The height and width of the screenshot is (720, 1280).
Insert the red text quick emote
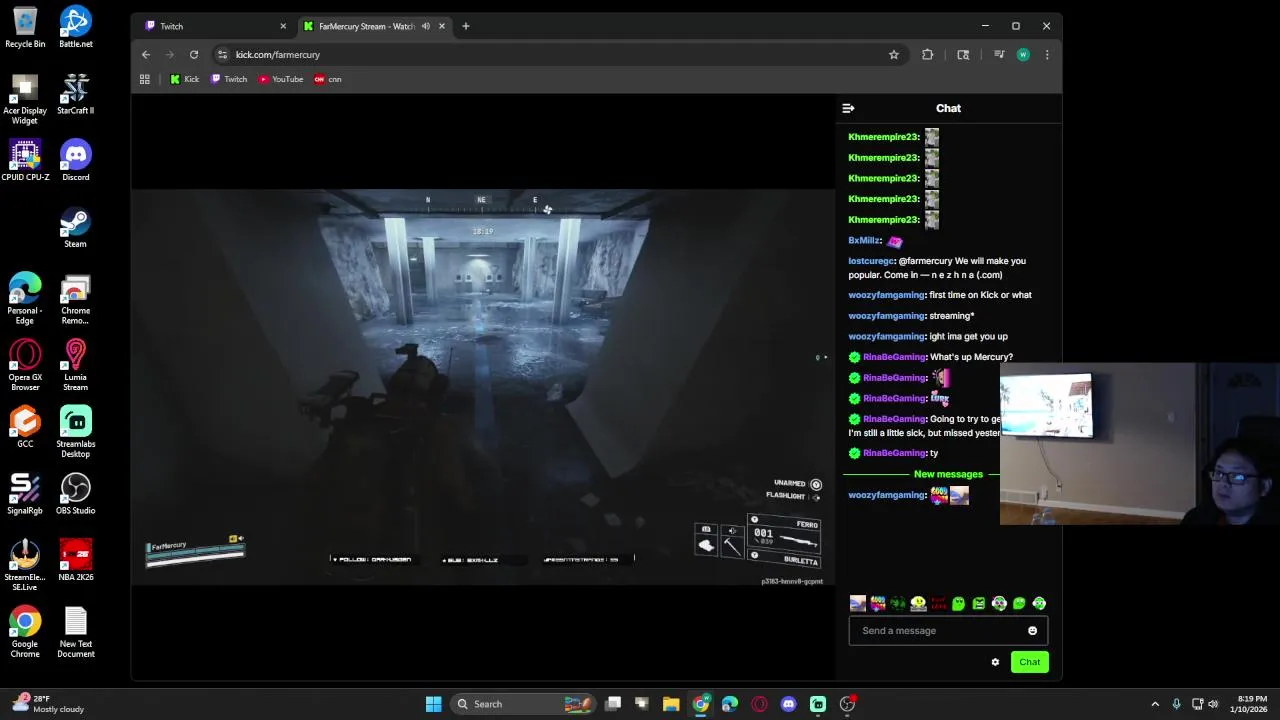click(938, 603)
